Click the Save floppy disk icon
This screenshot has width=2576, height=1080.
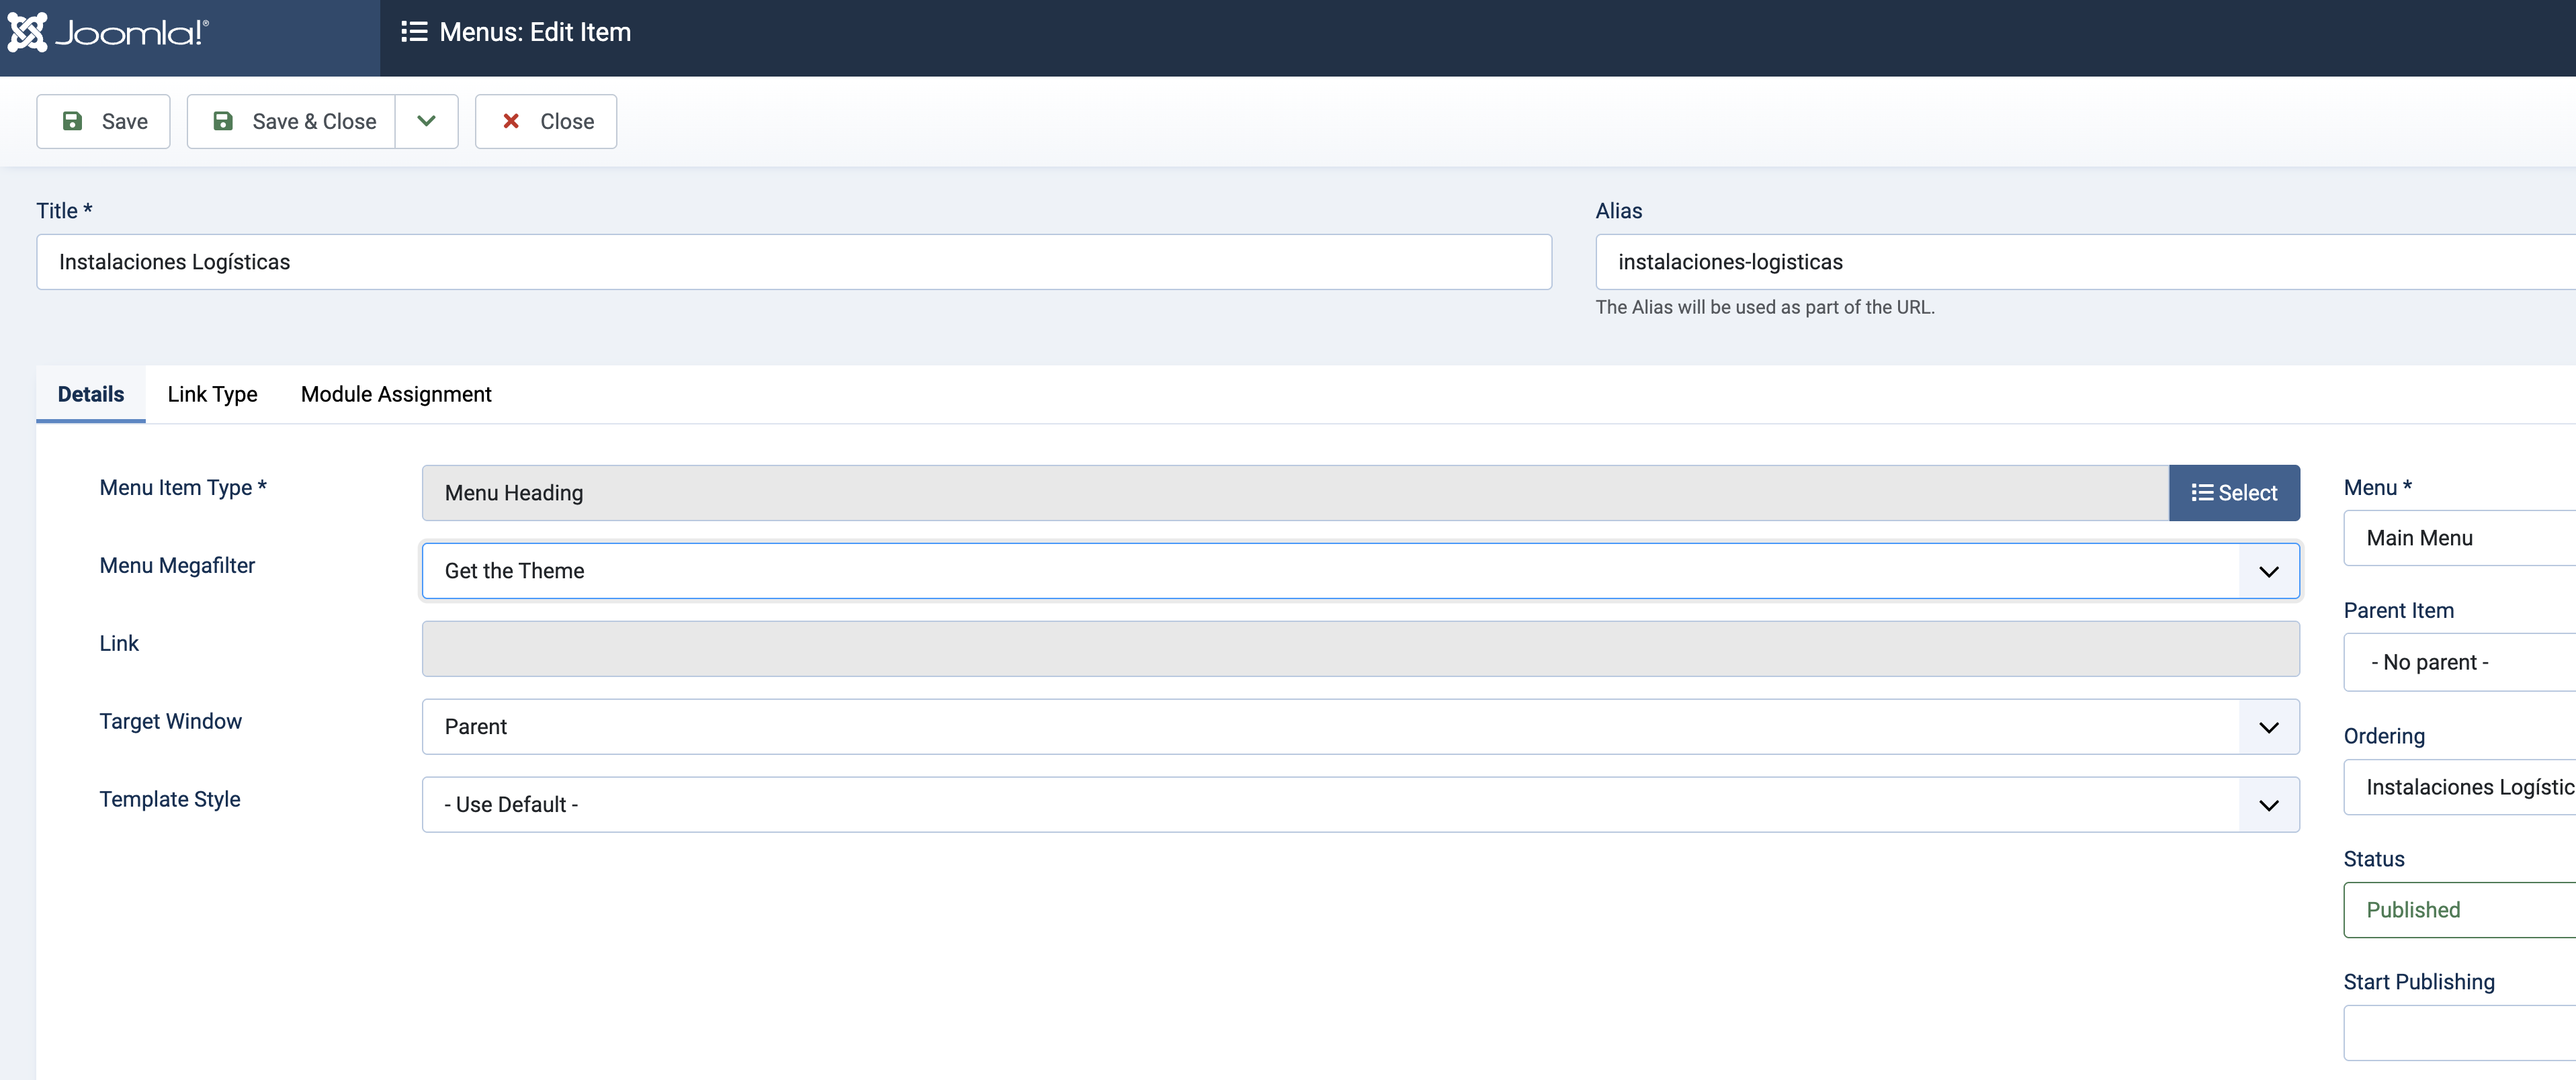click(x=73, y=121)
